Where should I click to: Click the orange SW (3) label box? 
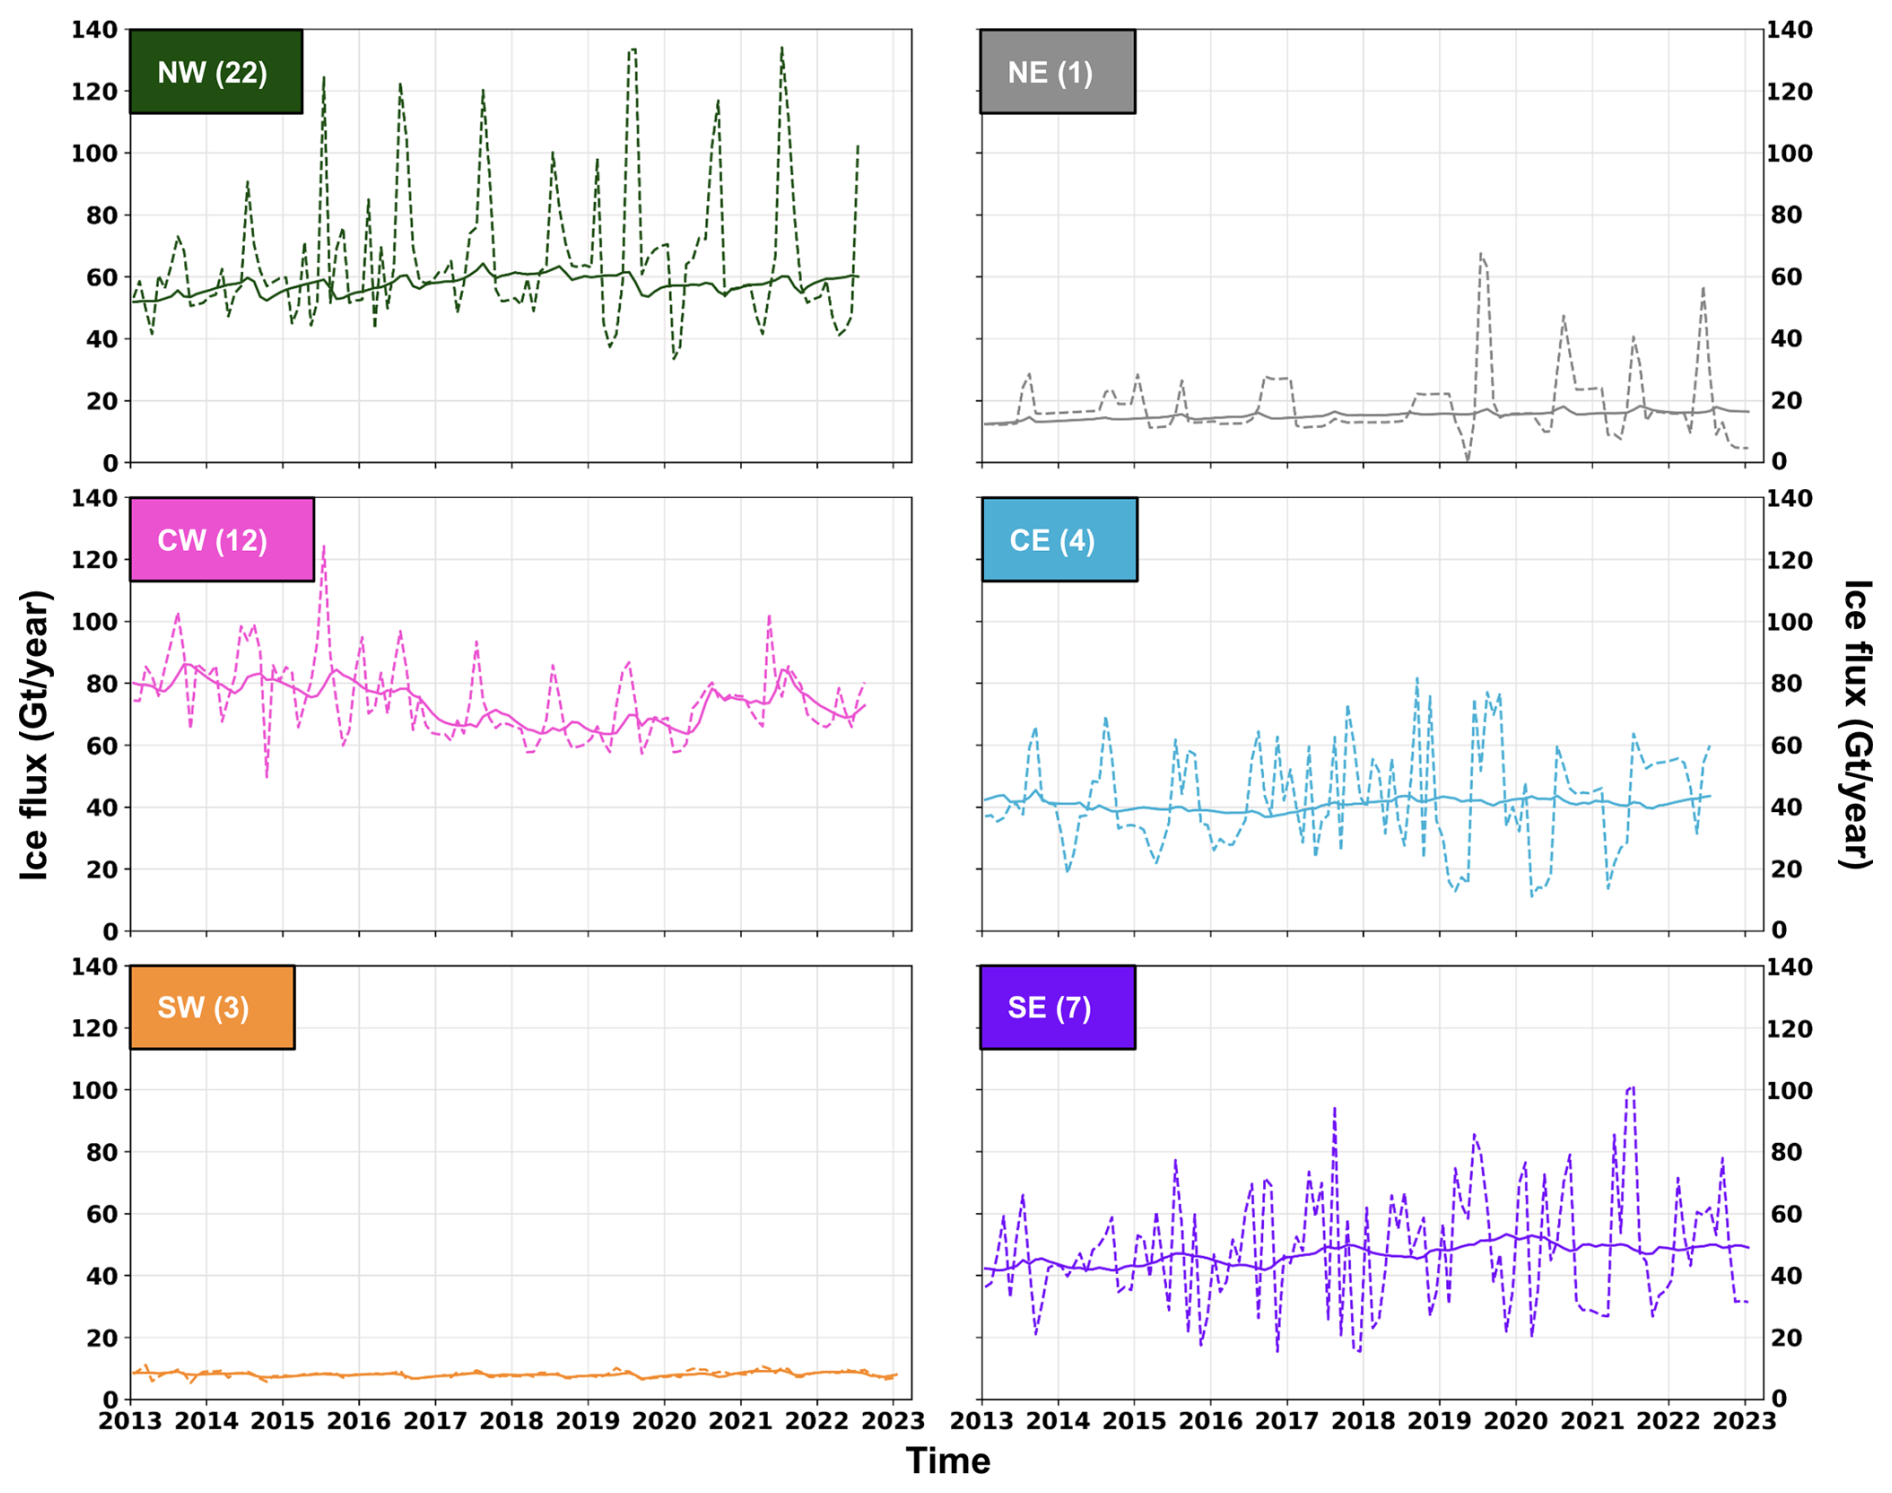[x=211, y=1007]
